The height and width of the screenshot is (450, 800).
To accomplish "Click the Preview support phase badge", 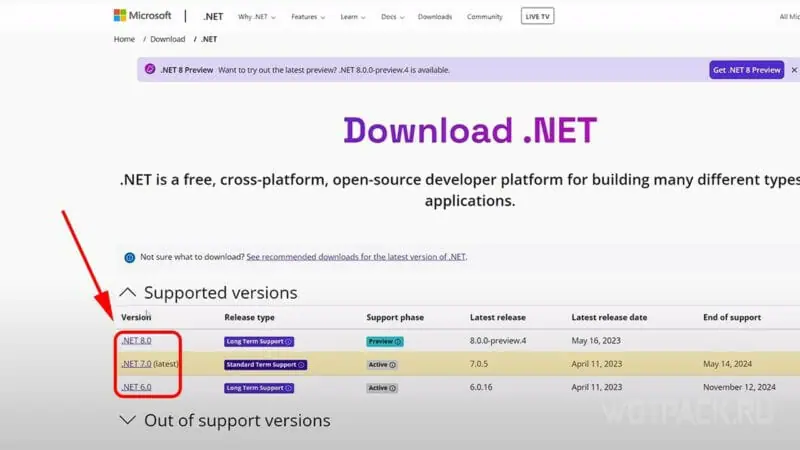I will (x=385, y=341).
